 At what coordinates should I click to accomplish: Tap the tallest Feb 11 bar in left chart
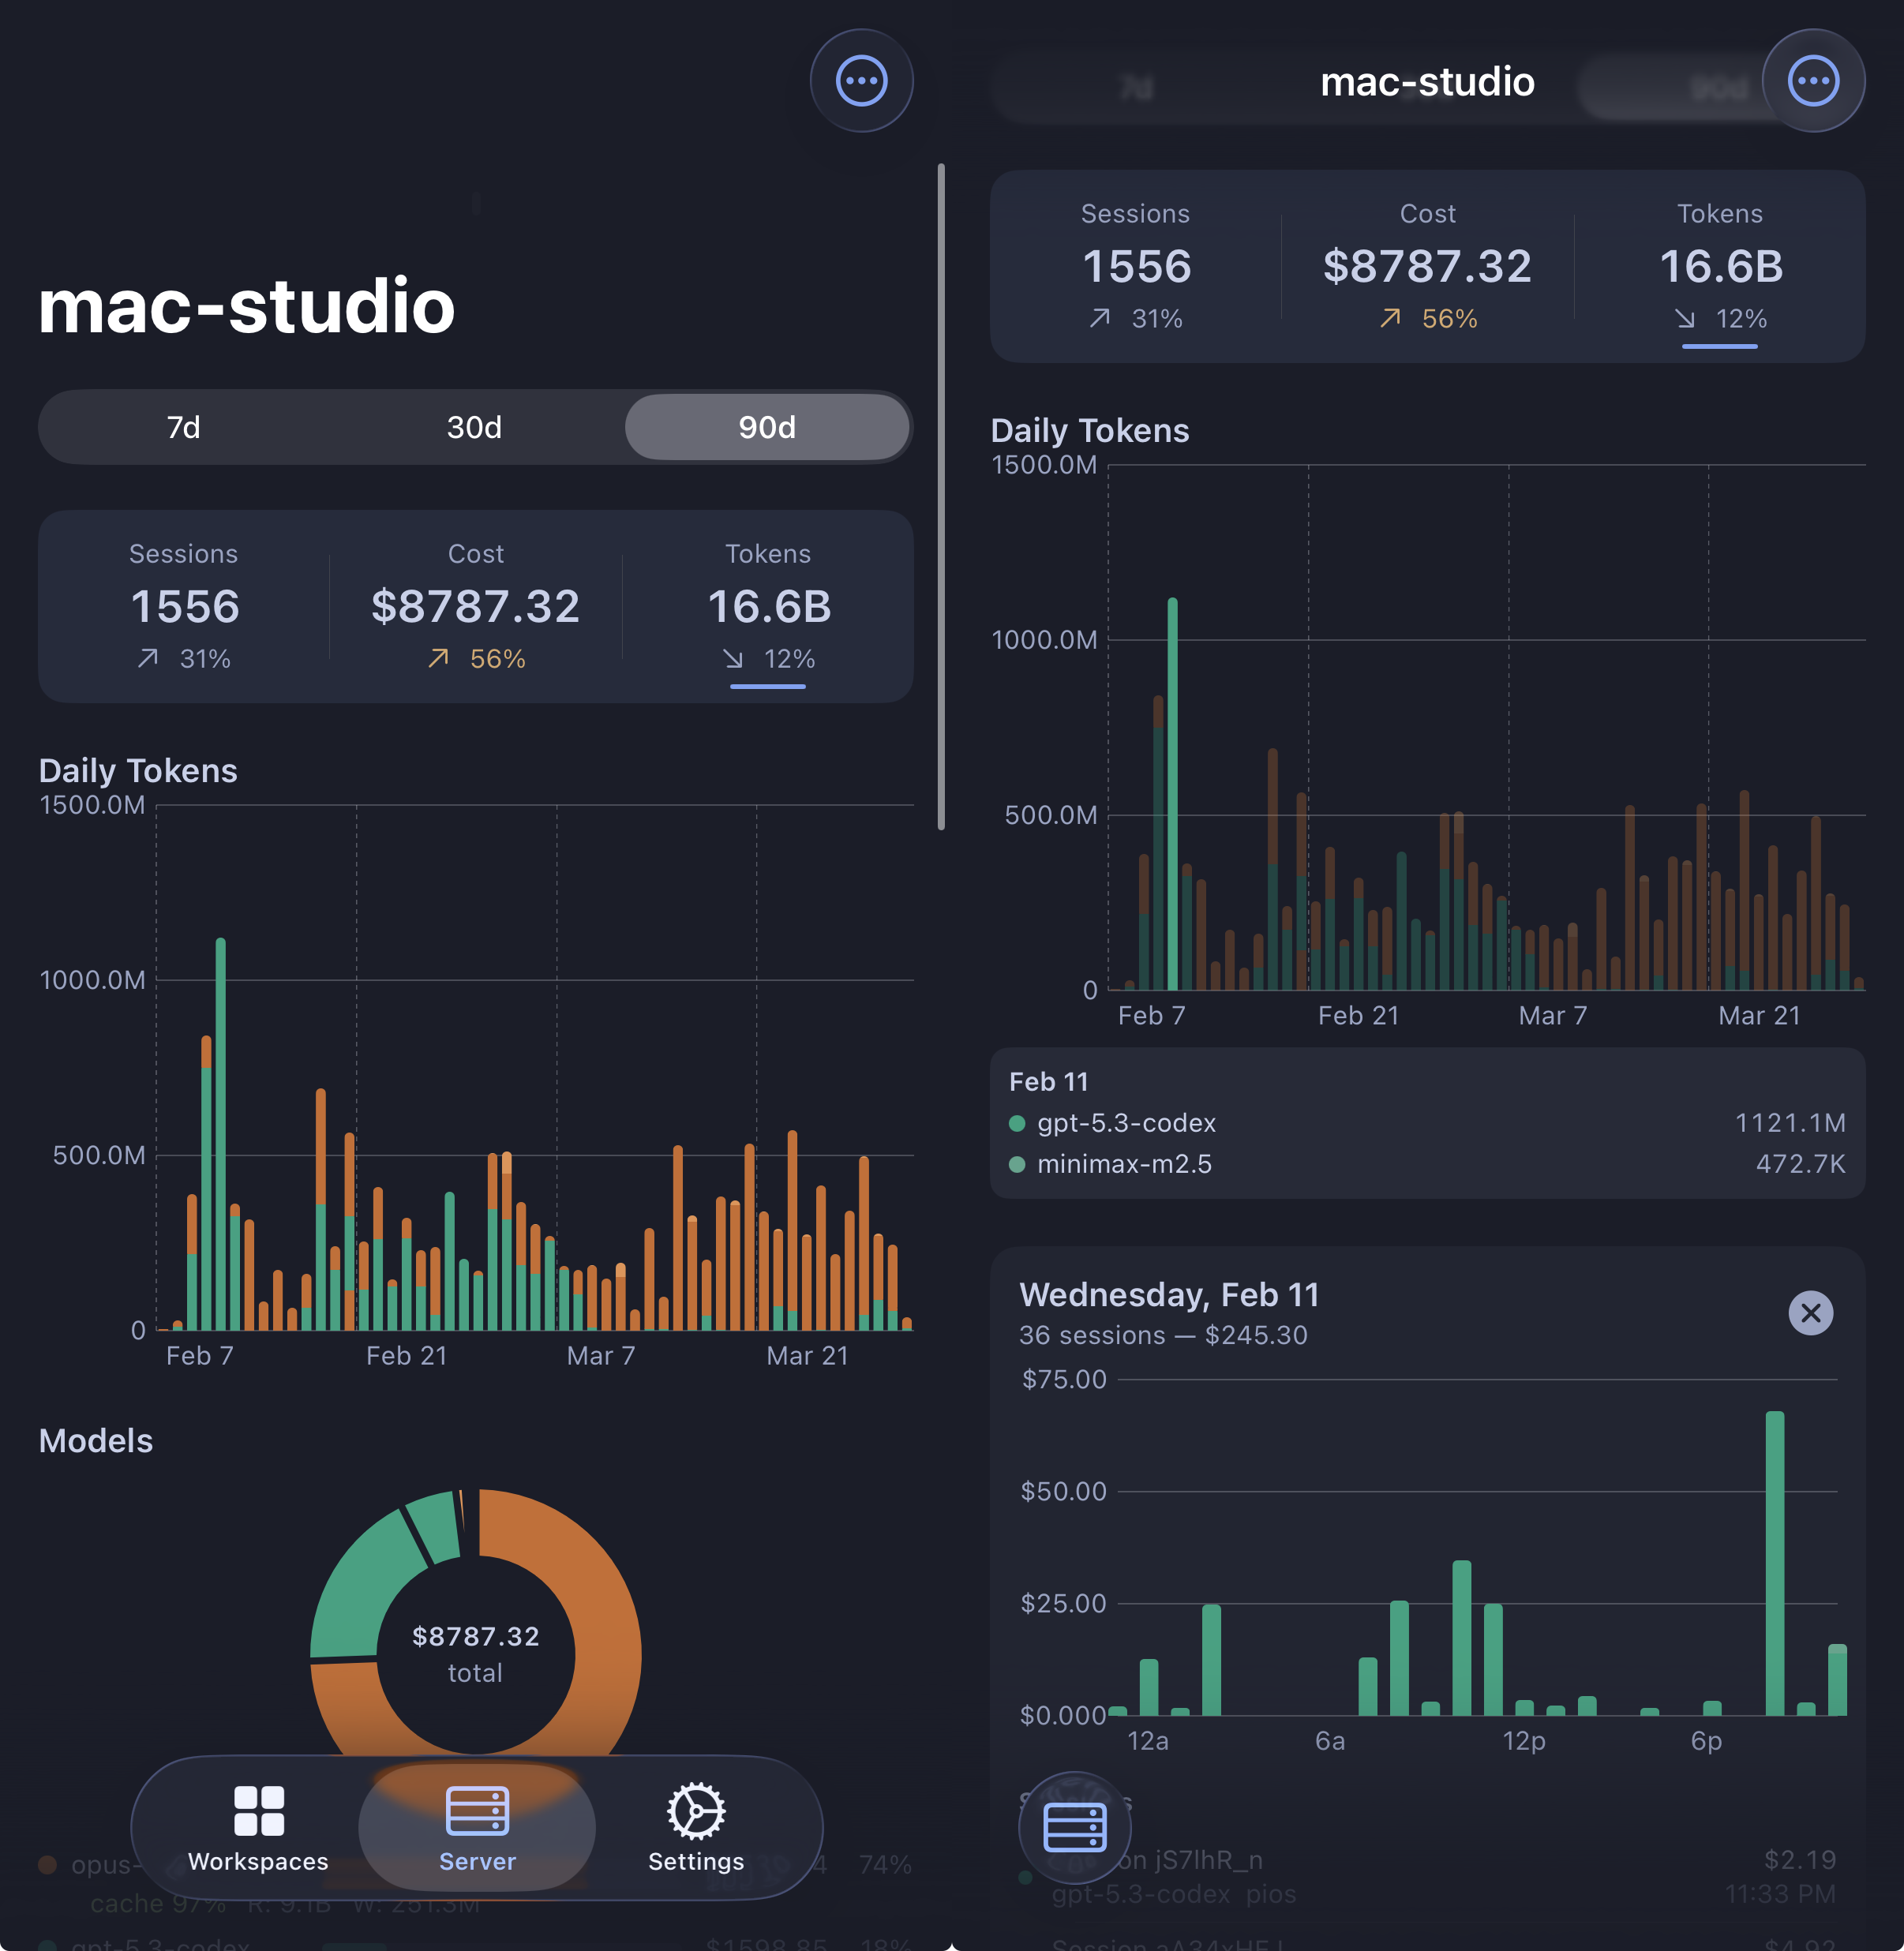(x=220, y=1134)
